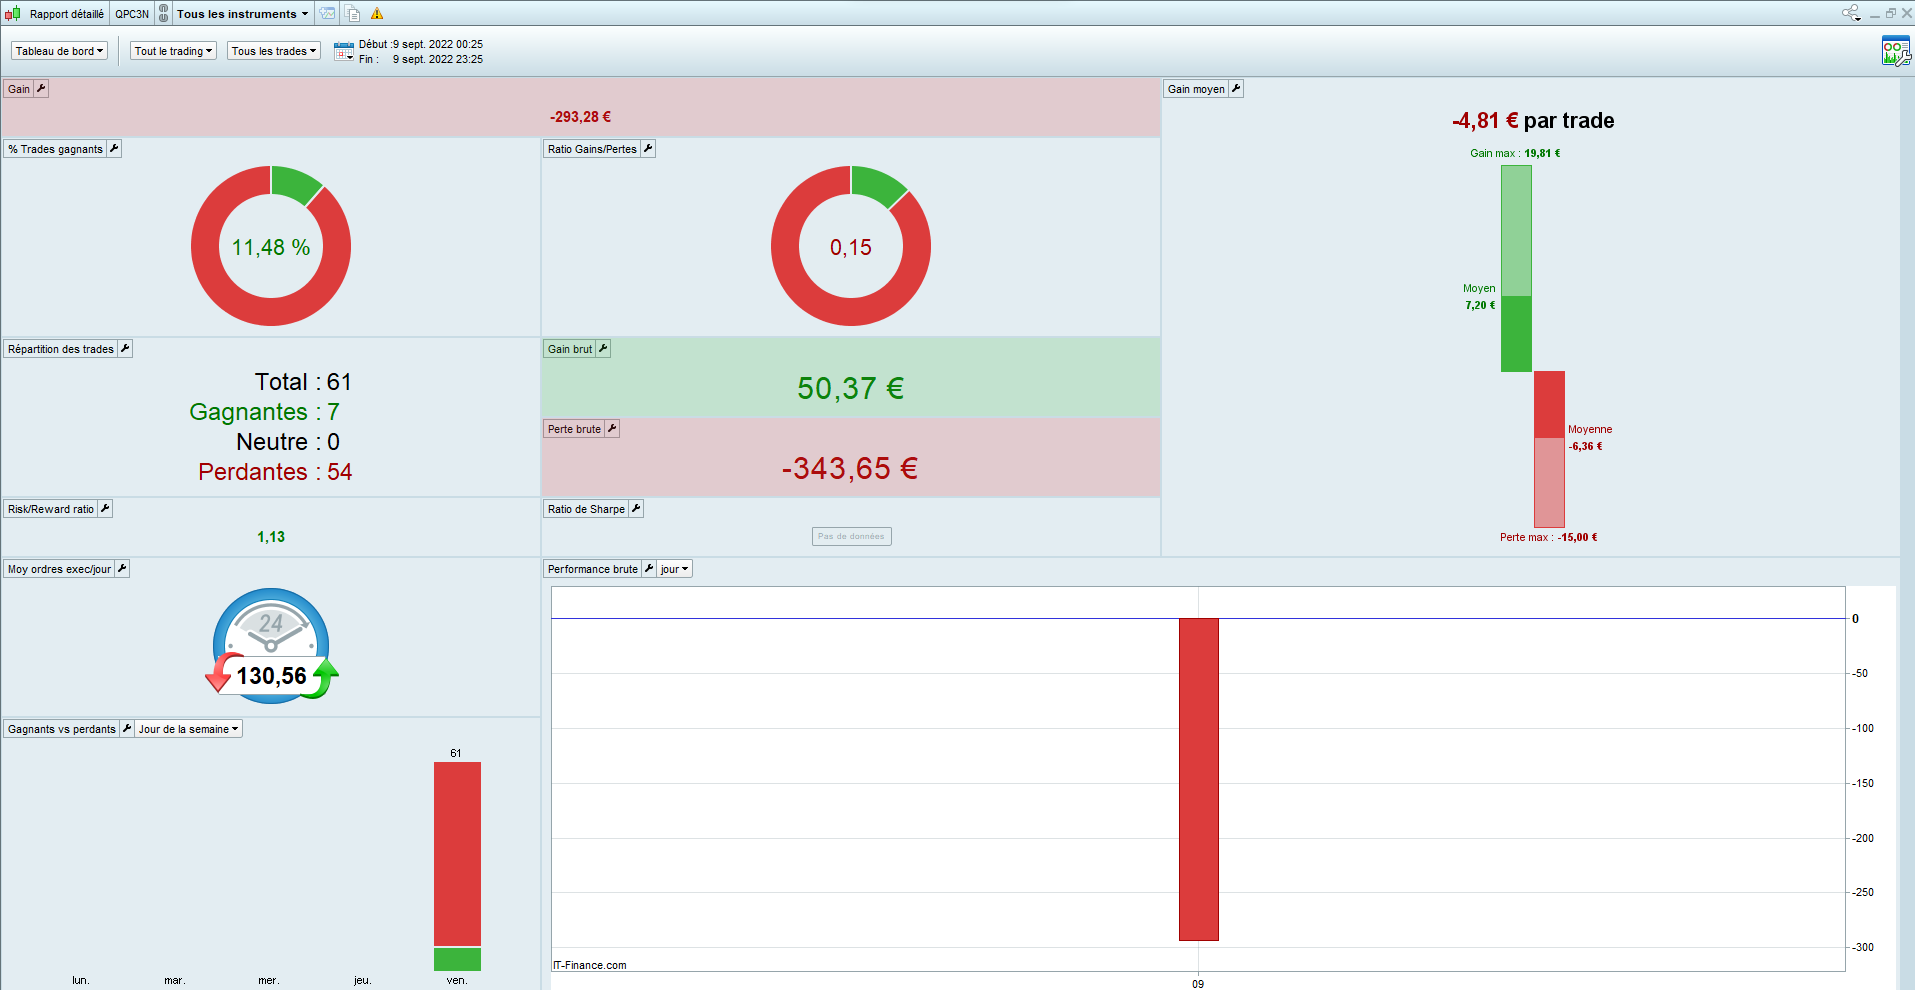The width and height of the screenshot is (1915, 990).
Task: Click the green gain bar in Gain moyen
Action: [1516, 268]
